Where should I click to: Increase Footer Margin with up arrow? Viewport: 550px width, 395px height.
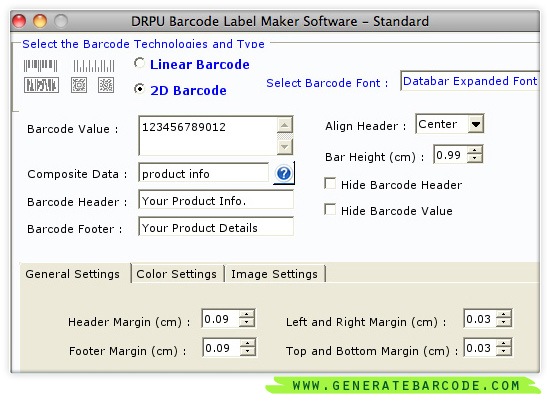[248, 343]
